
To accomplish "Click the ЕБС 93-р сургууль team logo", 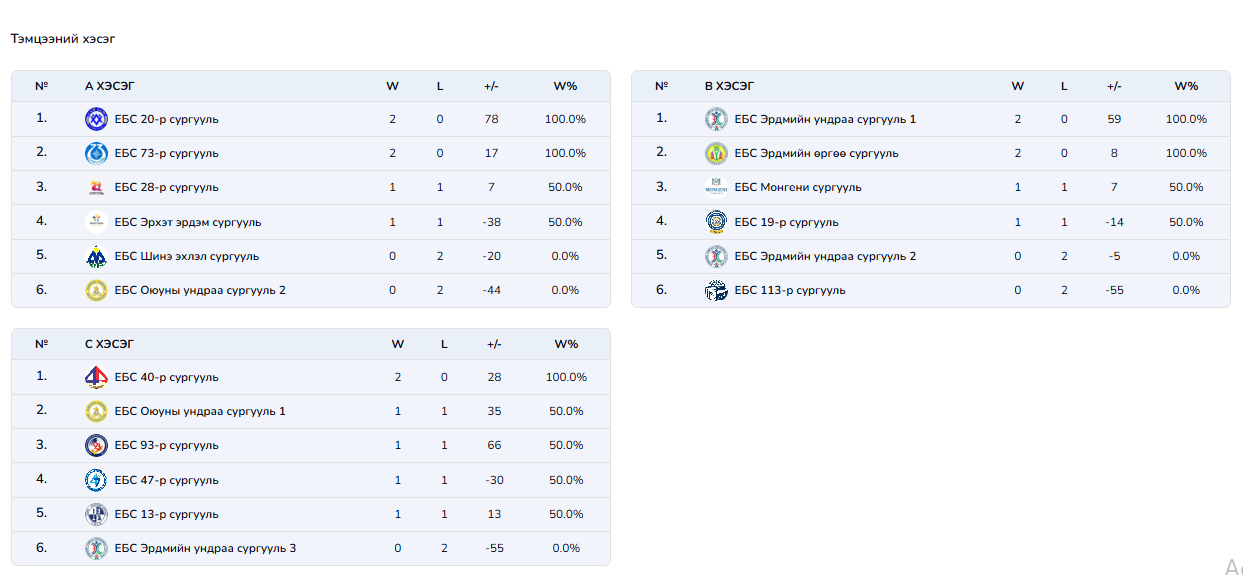I will [96, 445].
